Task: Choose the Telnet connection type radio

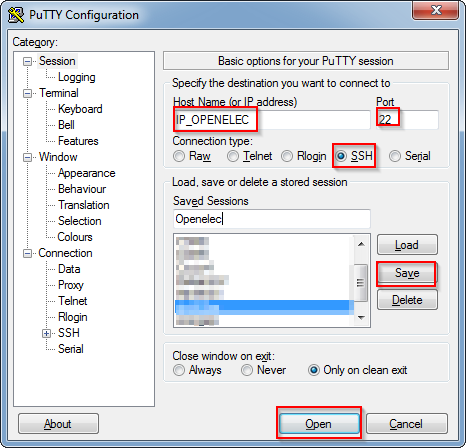Action: pyautogui.click(x=233, y=156)
